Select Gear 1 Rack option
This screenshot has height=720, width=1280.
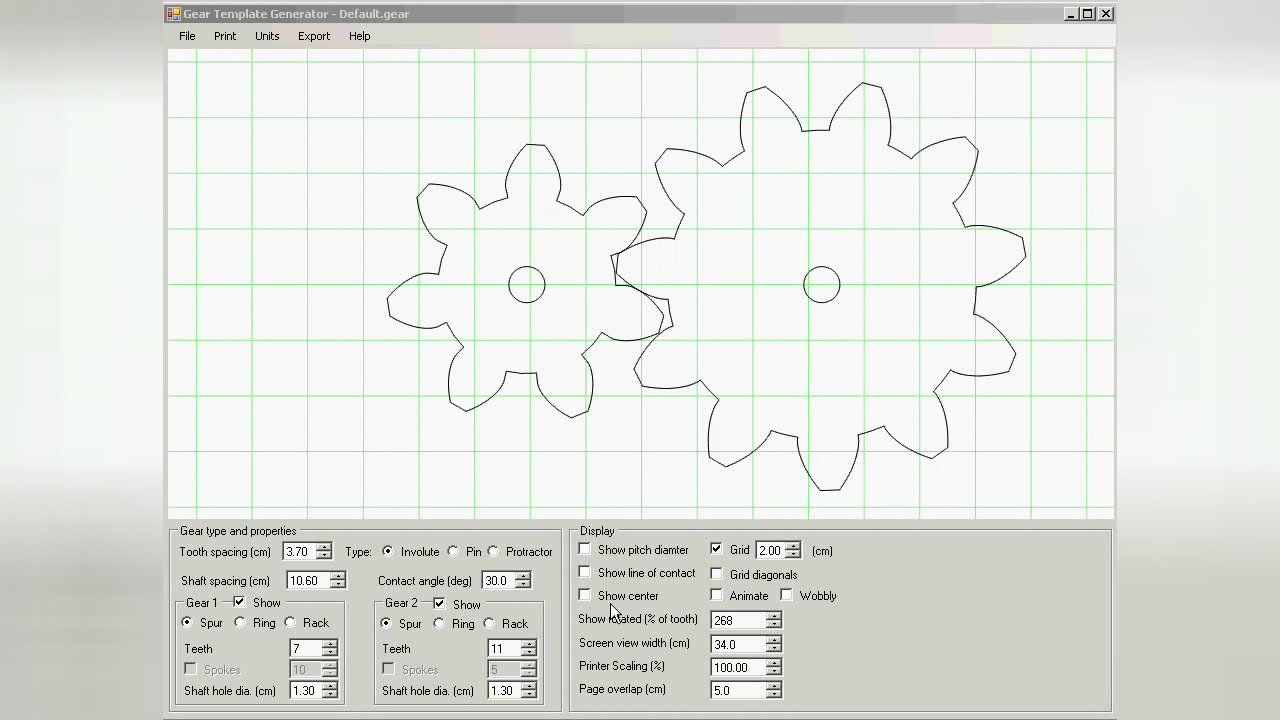[290, 622]
